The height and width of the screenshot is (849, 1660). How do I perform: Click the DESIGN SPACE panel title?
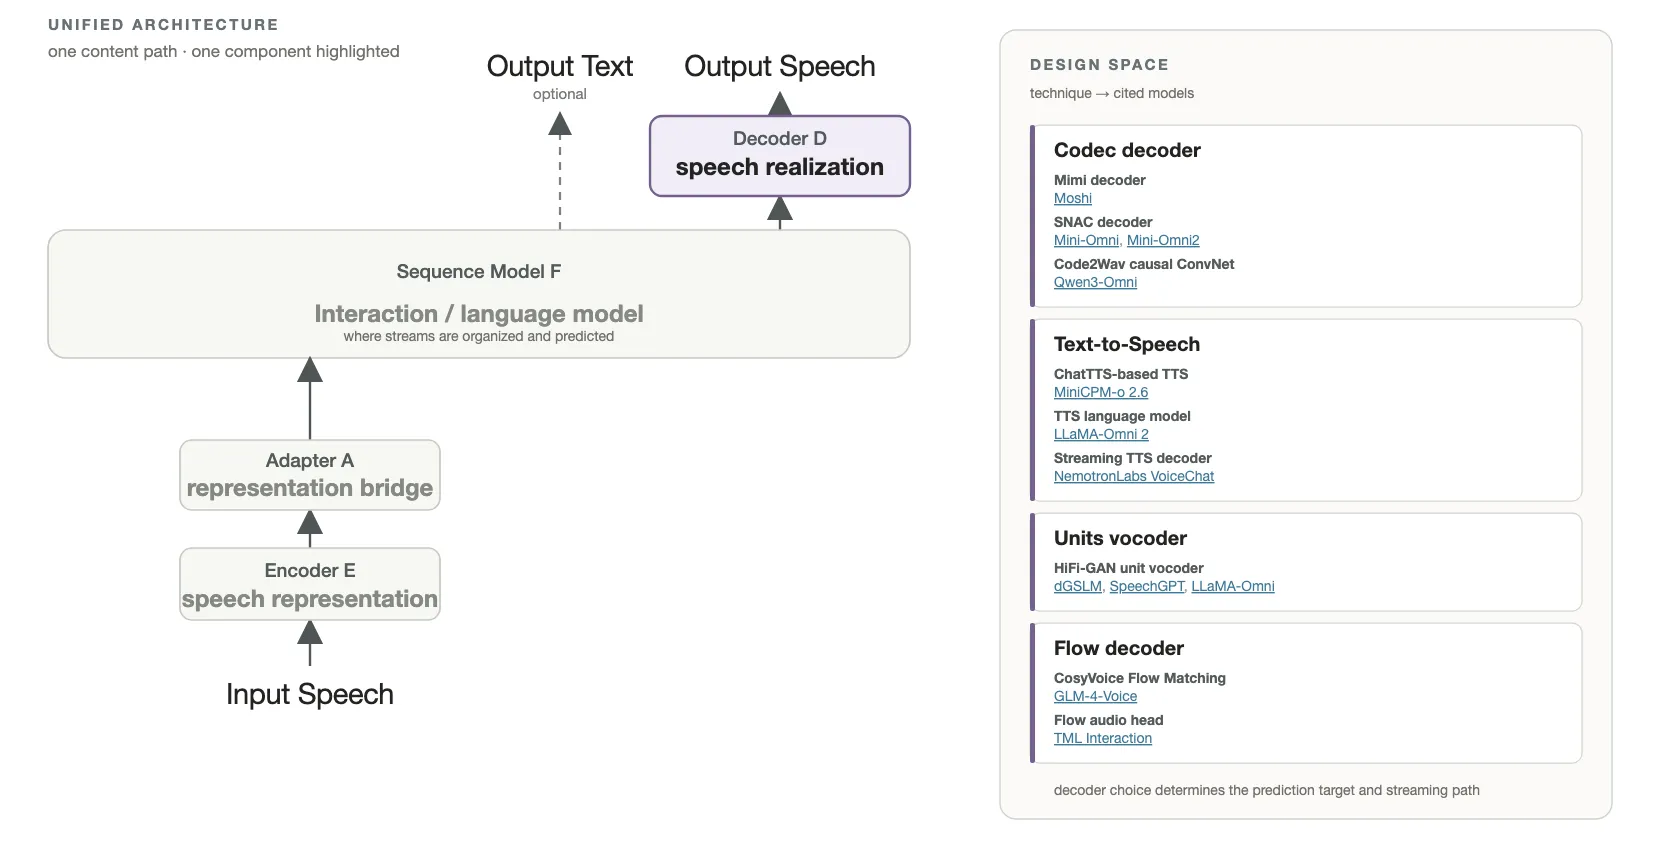pos(1099,65)
